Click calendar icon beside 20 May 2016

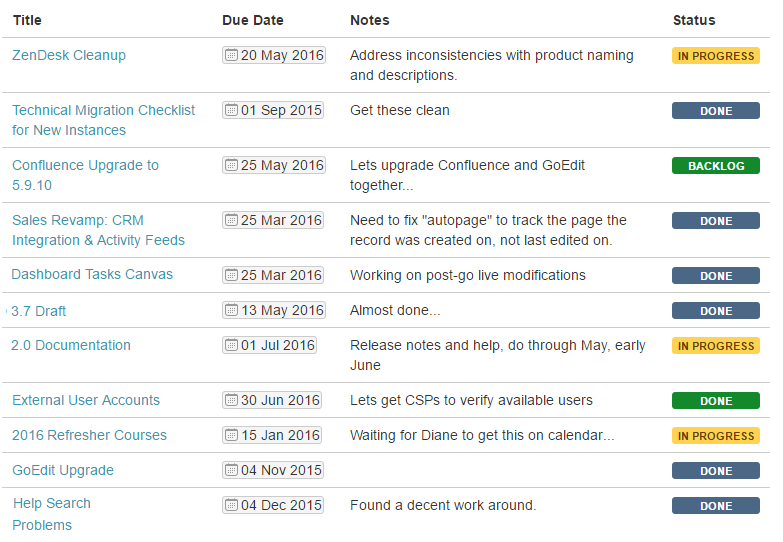tap(231, 55)
